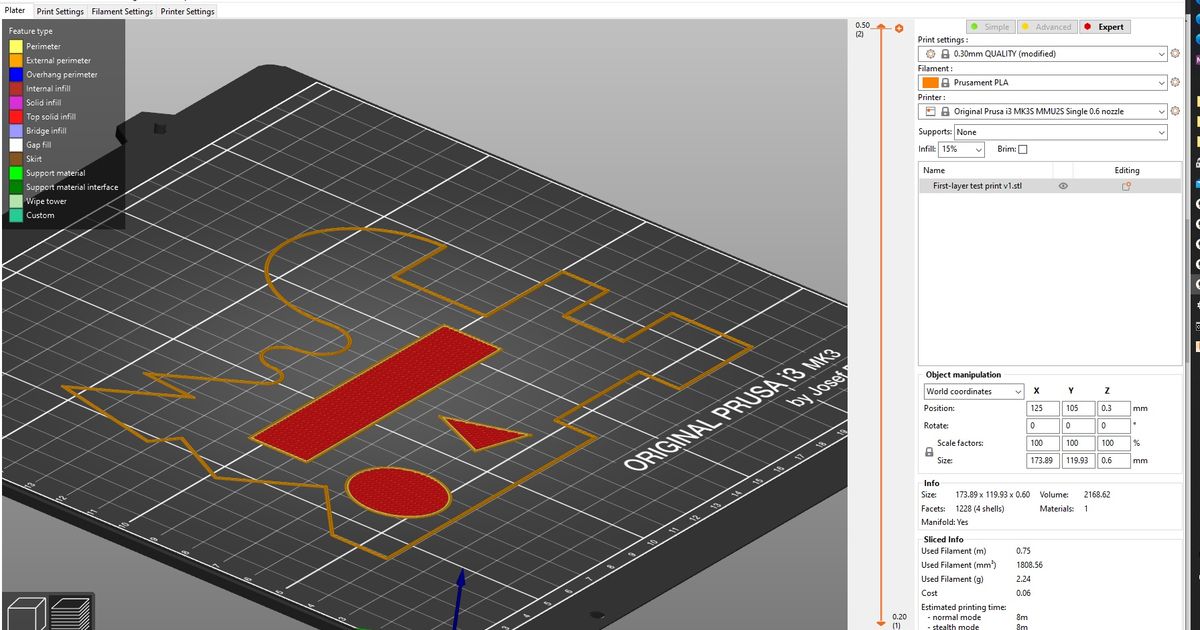Open print settings via the gear icon
Image resolution: width=1200 pixels, height=630 pixels.
[x=1175, y=54]
